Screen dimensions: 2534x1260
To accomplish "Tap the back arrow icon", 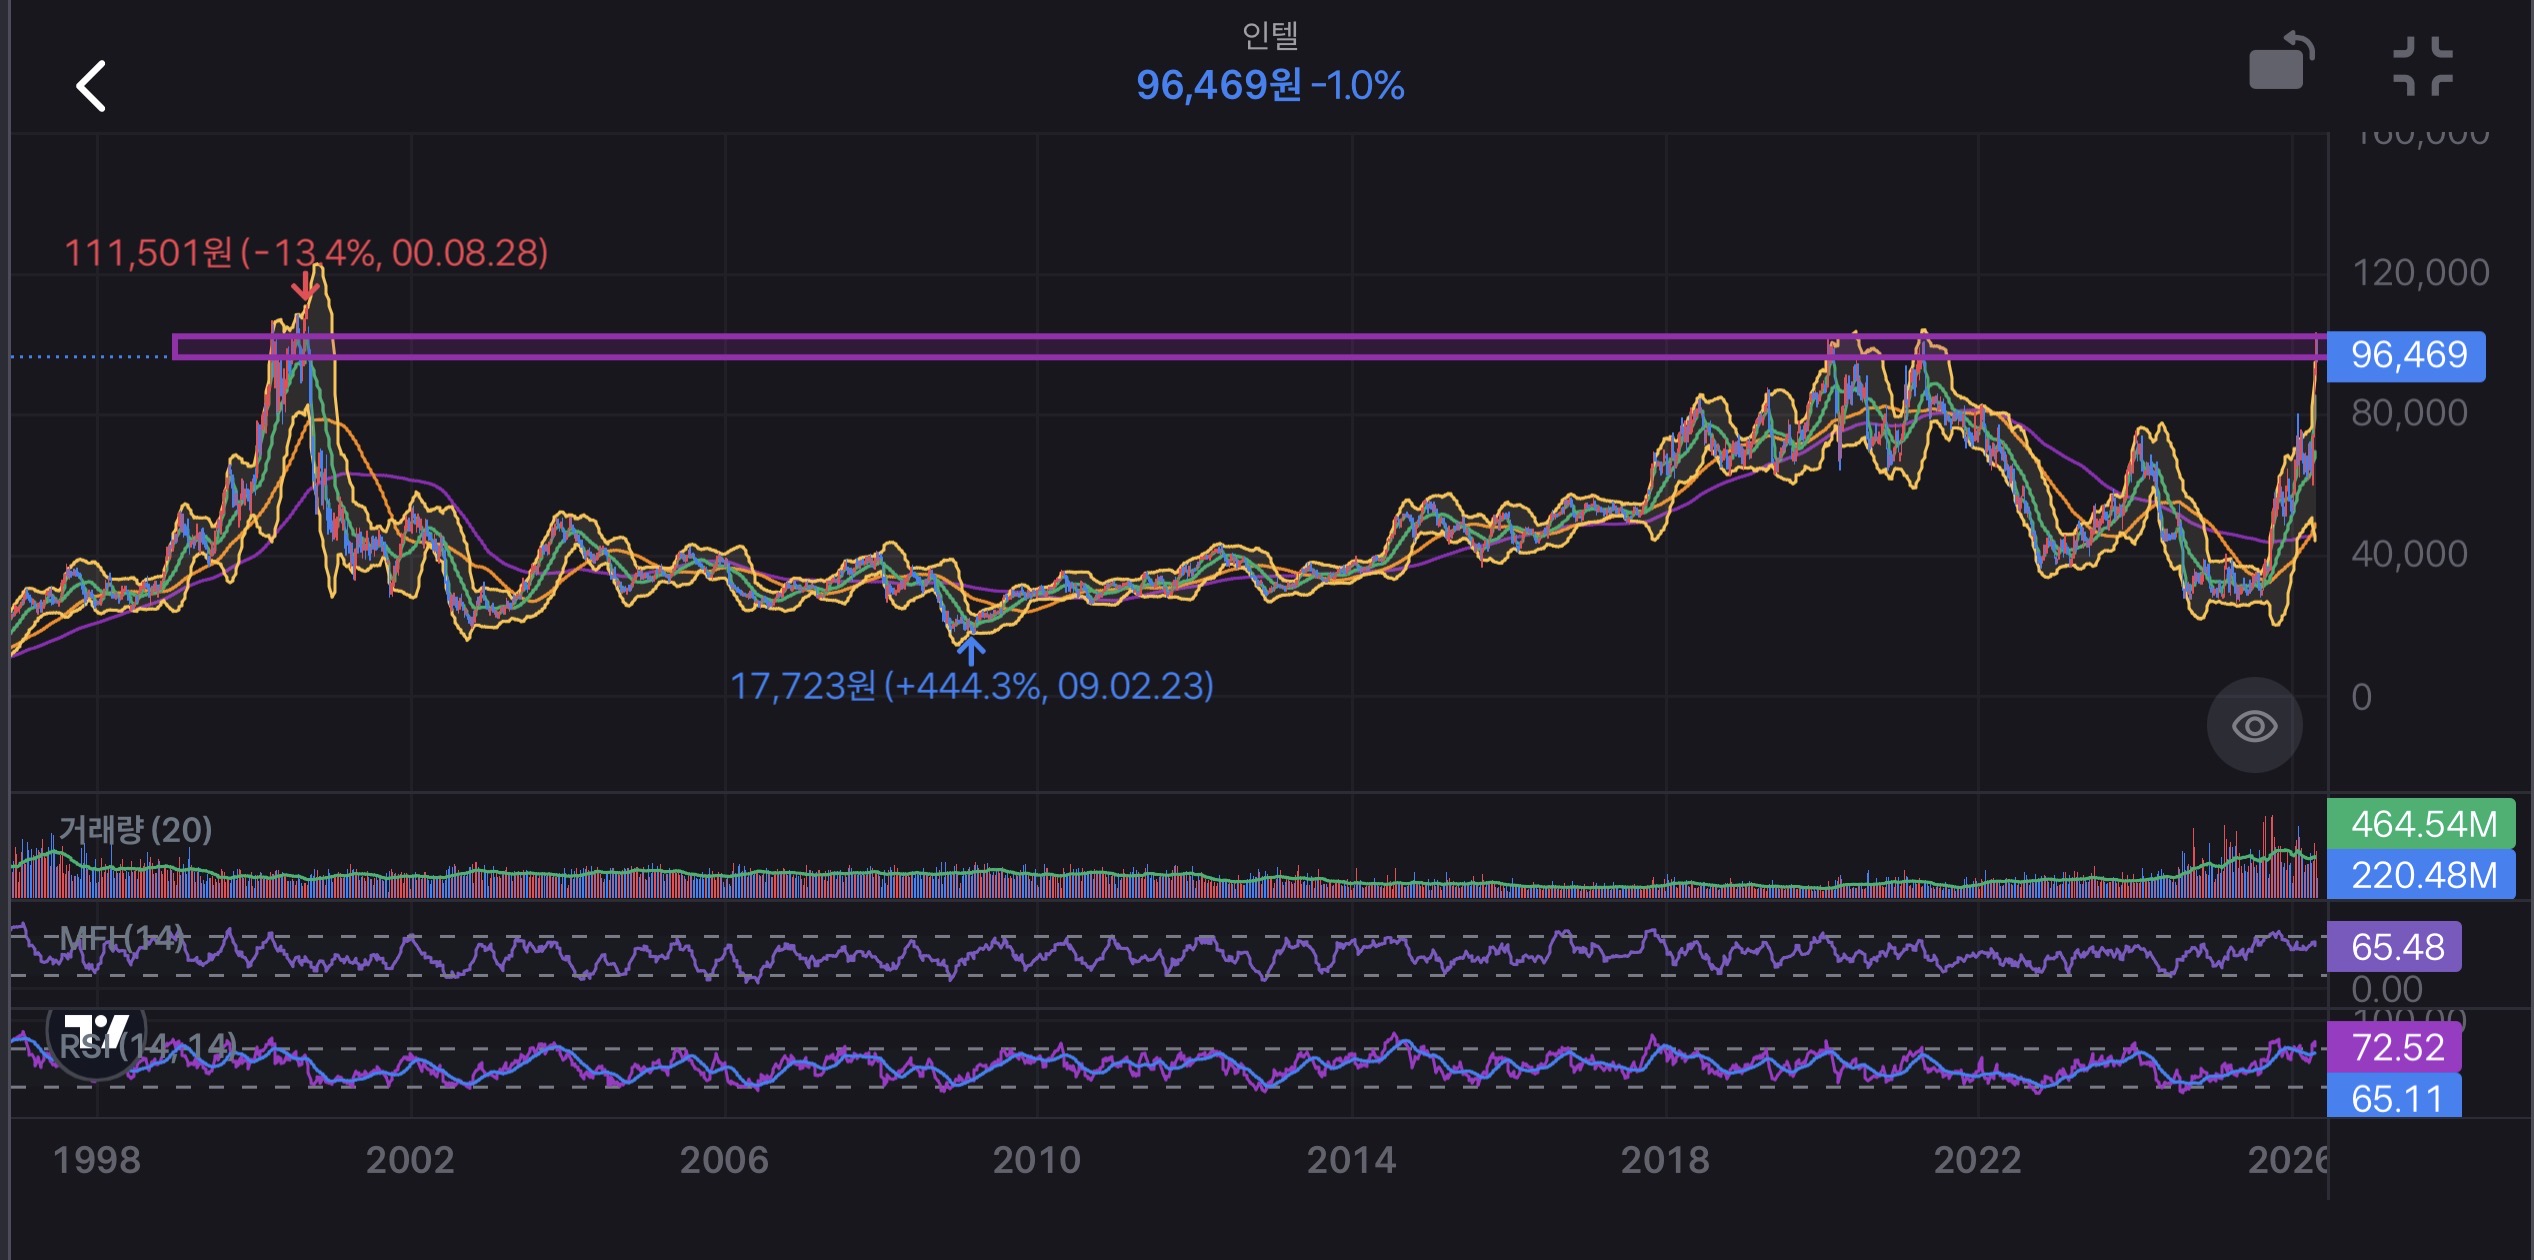I will tap(91, 86).
